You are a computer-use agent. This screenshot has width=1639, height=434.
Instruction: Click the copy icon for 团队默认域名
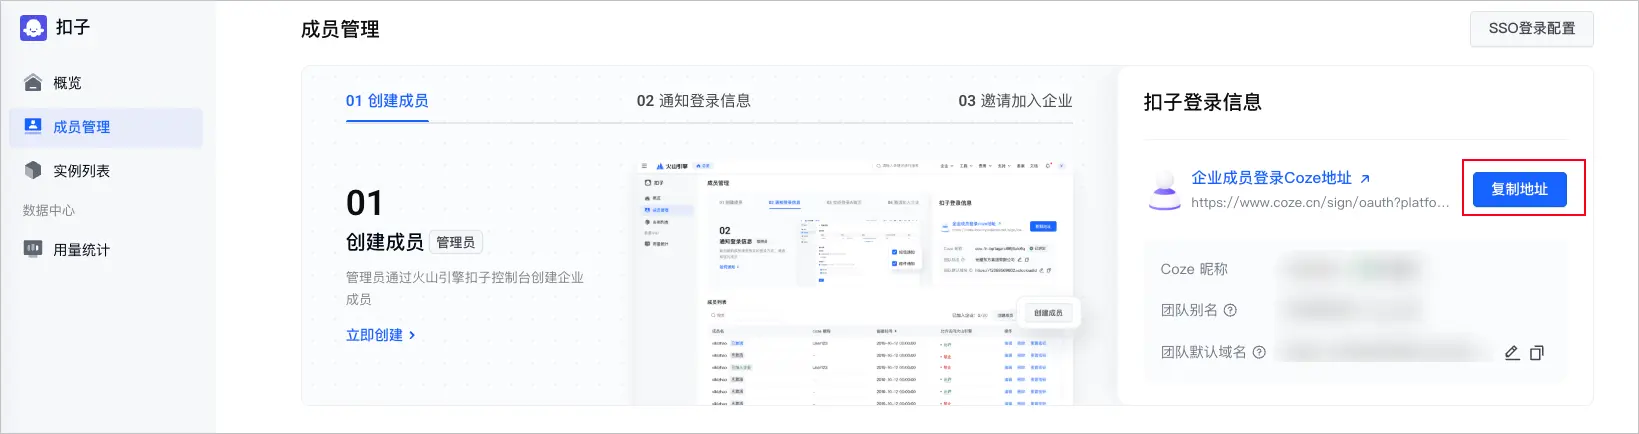(x=1537, y=352)
